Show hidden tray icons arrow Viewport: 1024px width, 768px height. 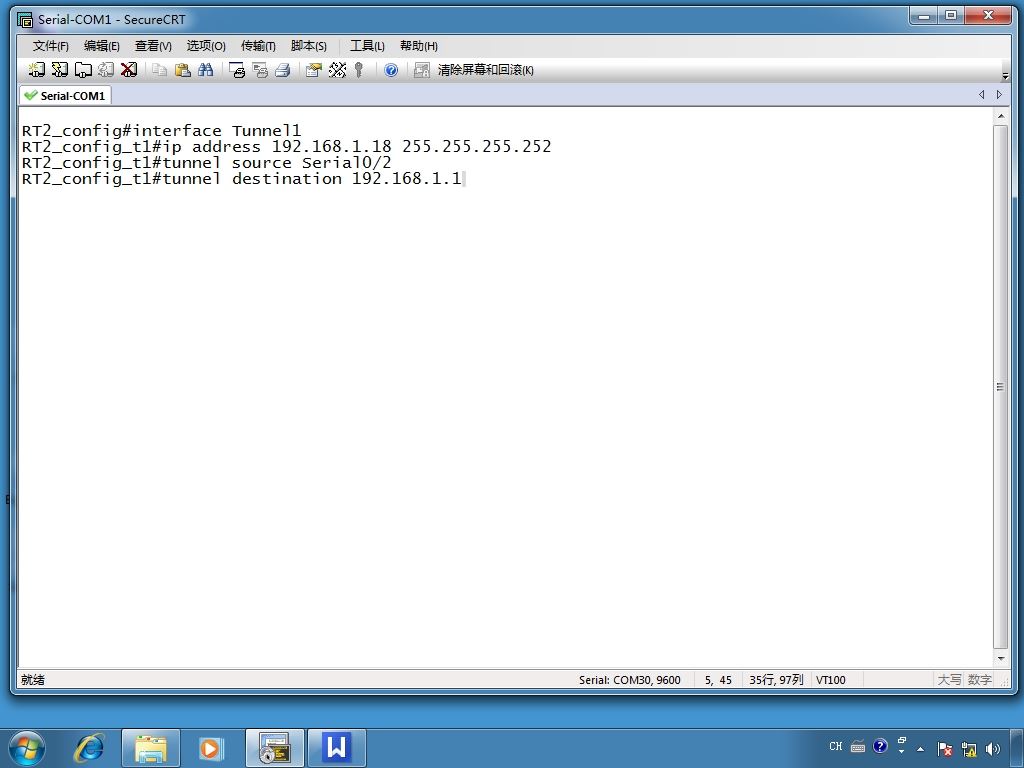pos(920,749)
